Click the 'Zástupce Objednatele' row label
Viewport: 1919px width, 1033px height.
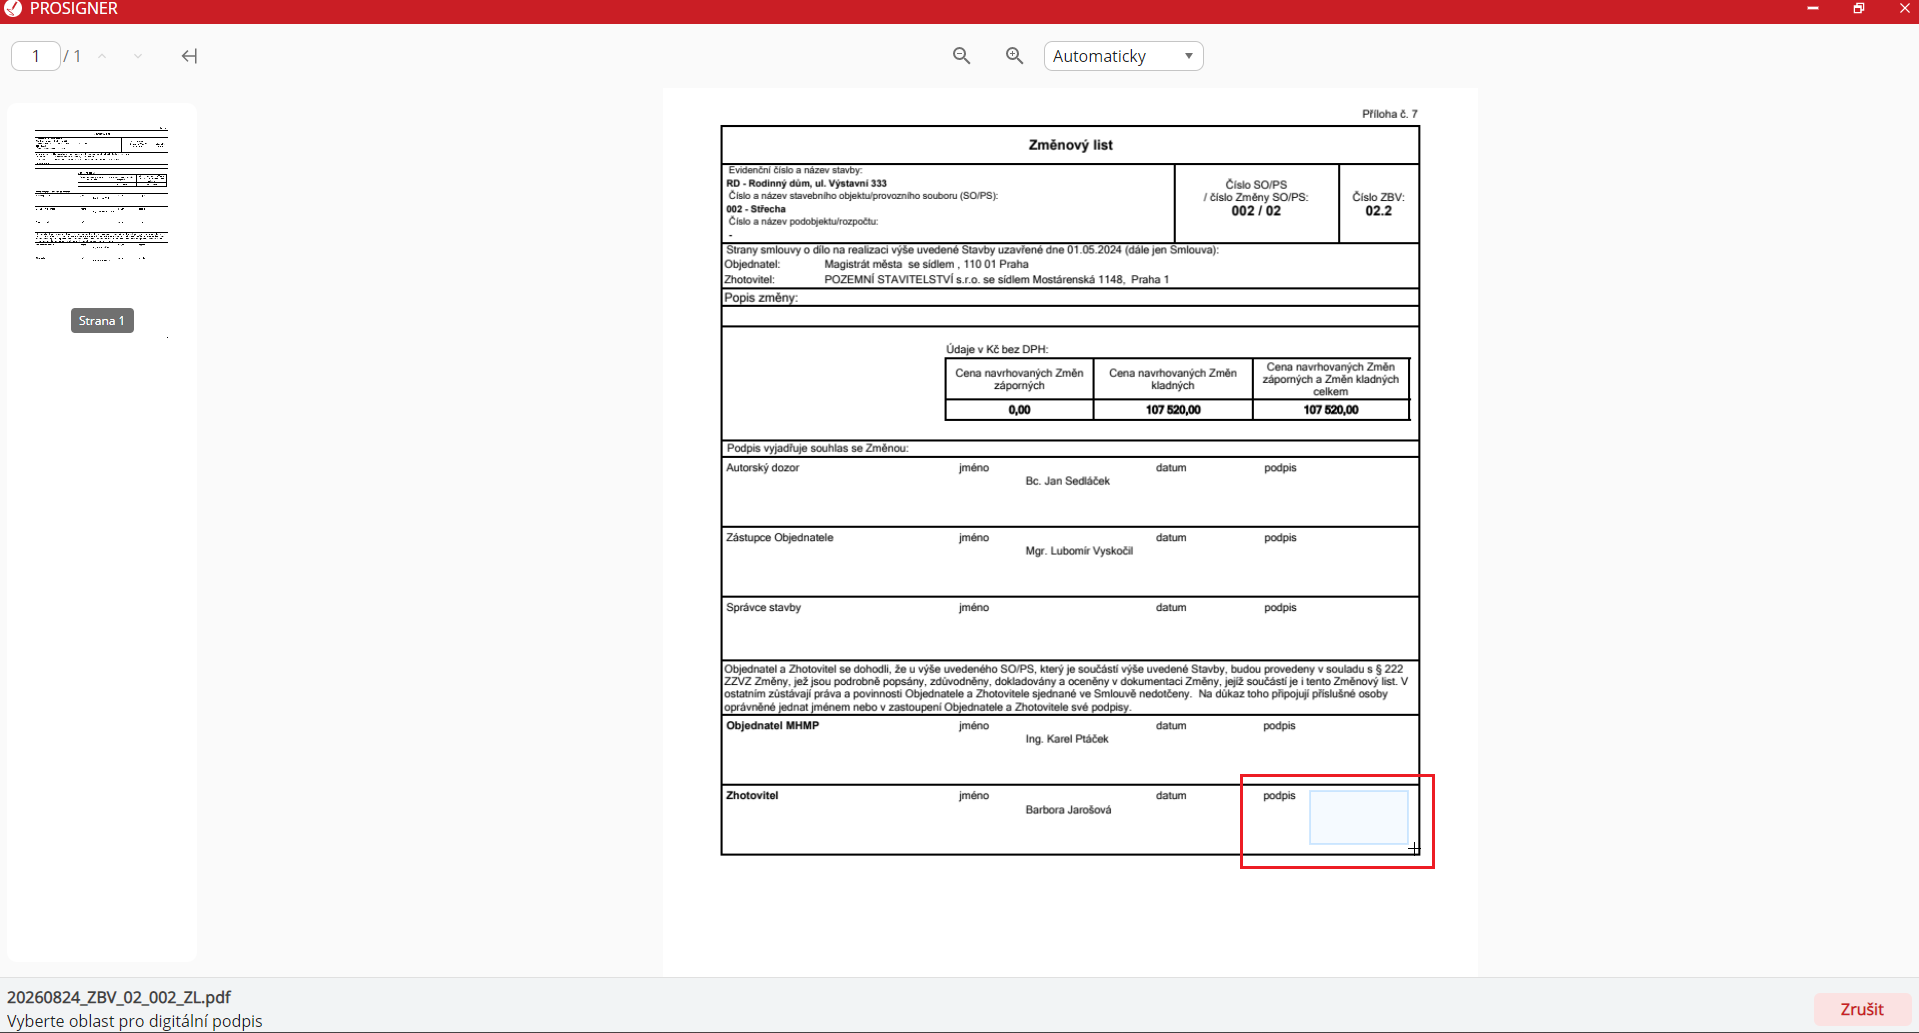coord(779,538)
